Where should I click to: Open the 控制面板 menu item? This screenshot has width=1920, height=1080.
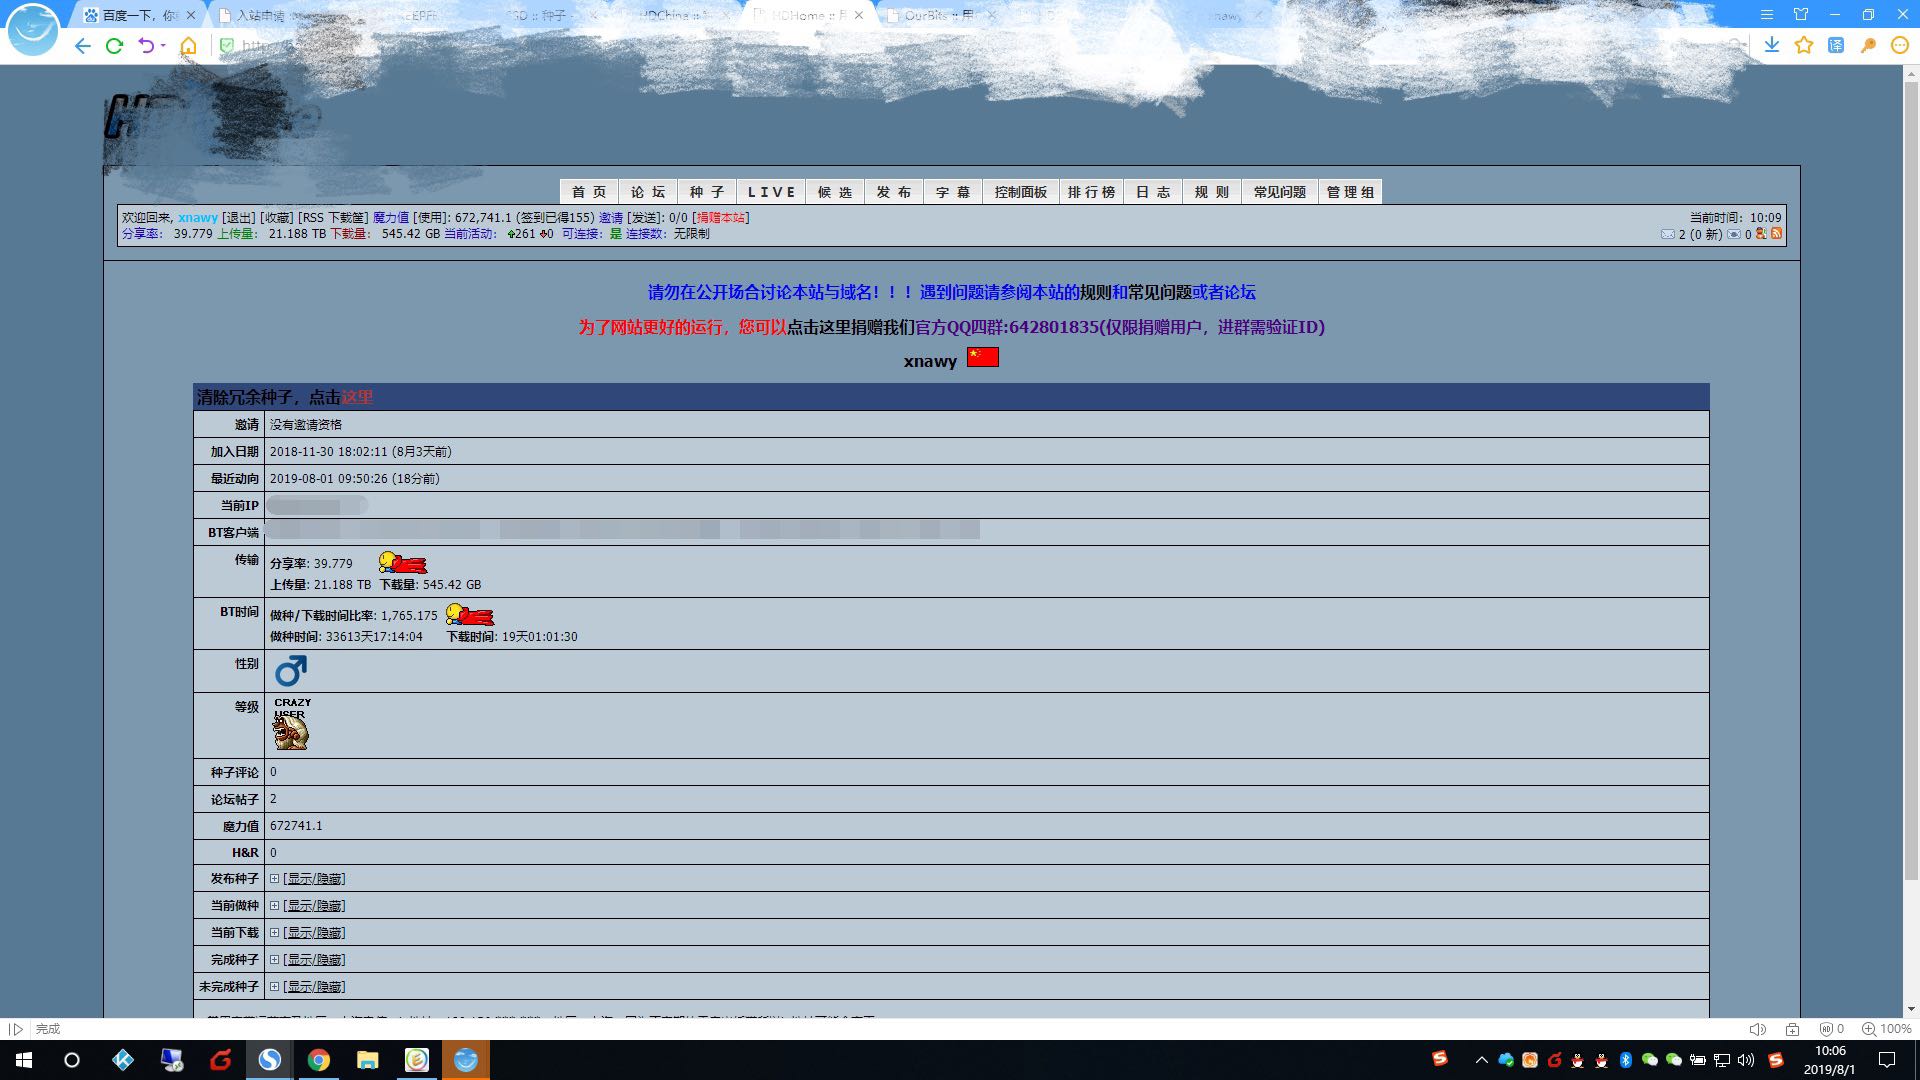point(1020,192)
